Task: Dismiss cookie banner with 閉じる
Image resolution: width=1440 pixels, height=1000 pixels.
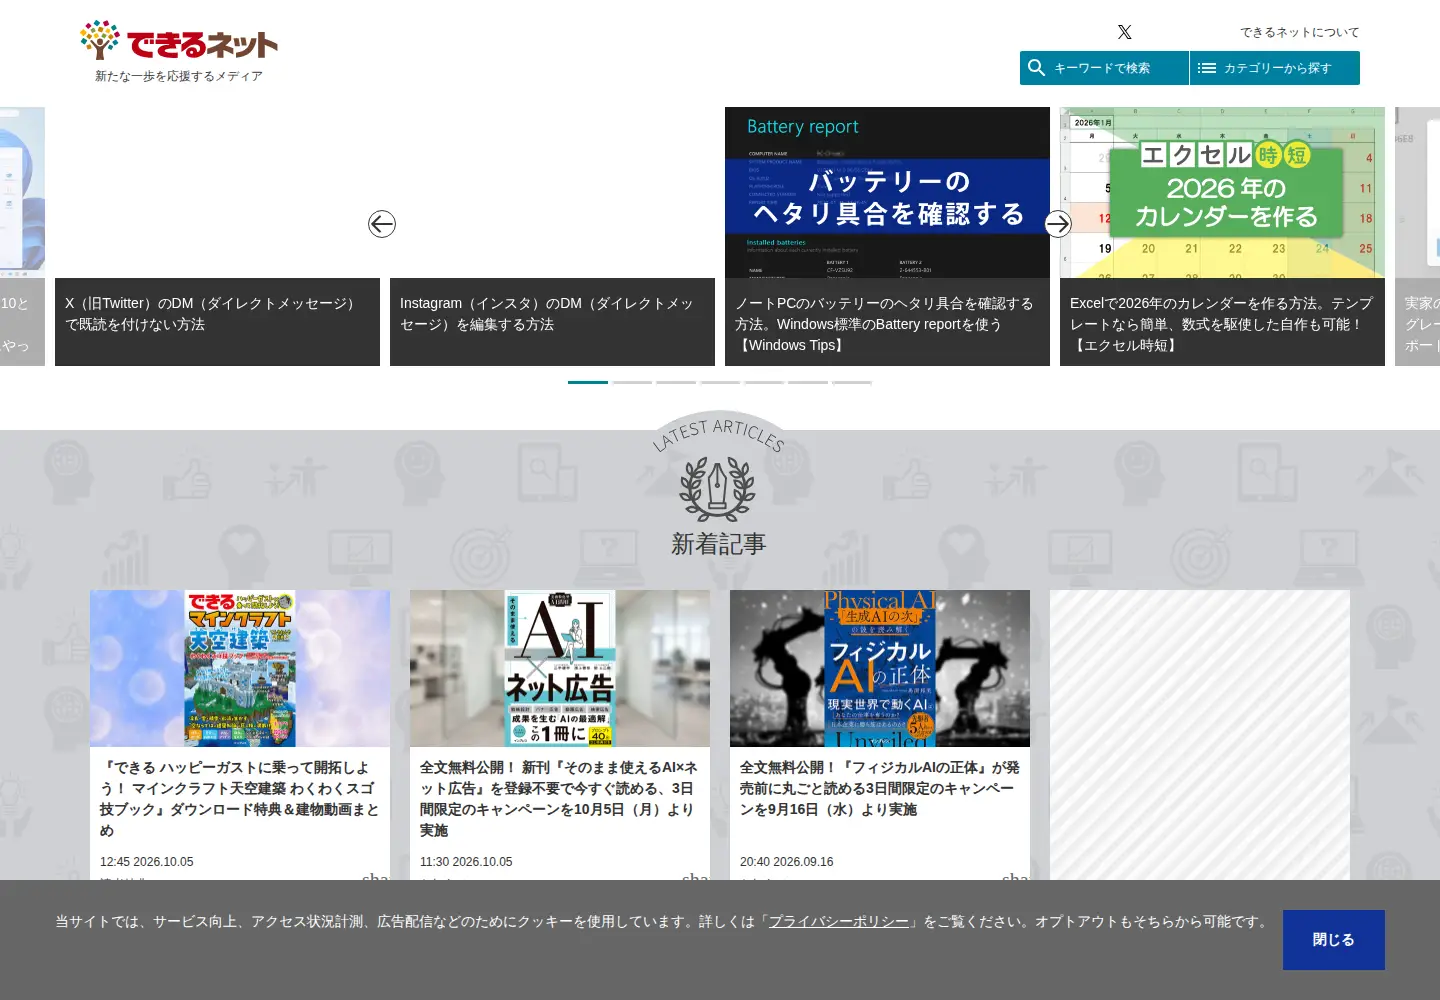Action: [1334, 940]
